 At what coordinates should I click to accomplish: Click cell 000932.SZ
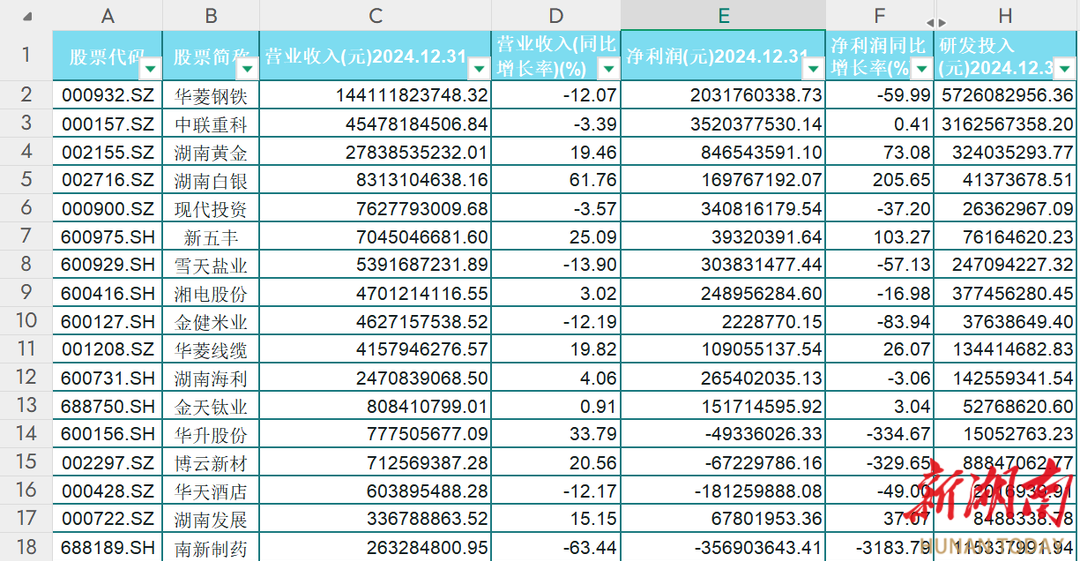(107, 95)
